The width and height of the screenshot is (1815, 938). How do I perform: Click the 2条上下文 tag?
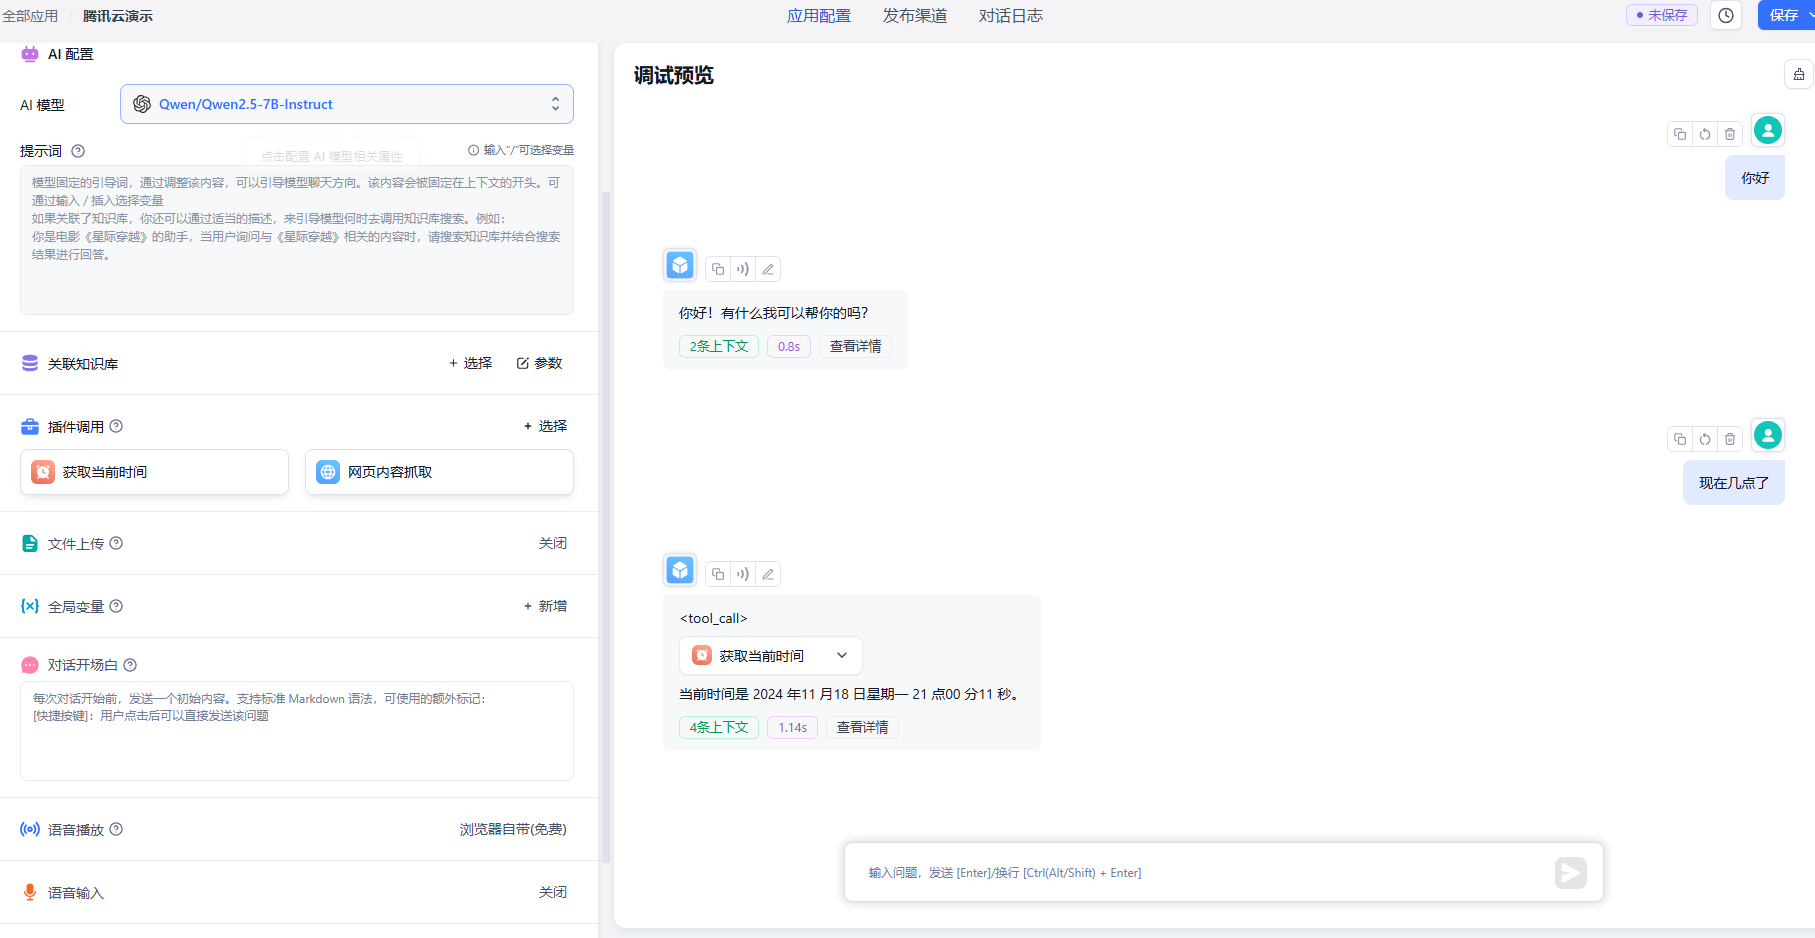pos(719,346)
